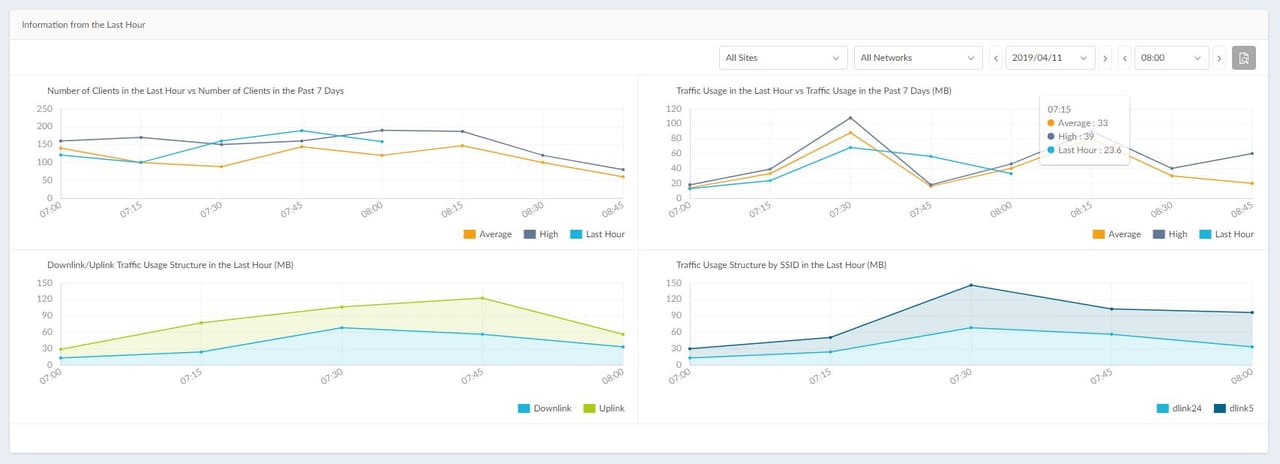Open the All Sites dropdown
Screen dimensions: 1280x464
click(783, 58)
